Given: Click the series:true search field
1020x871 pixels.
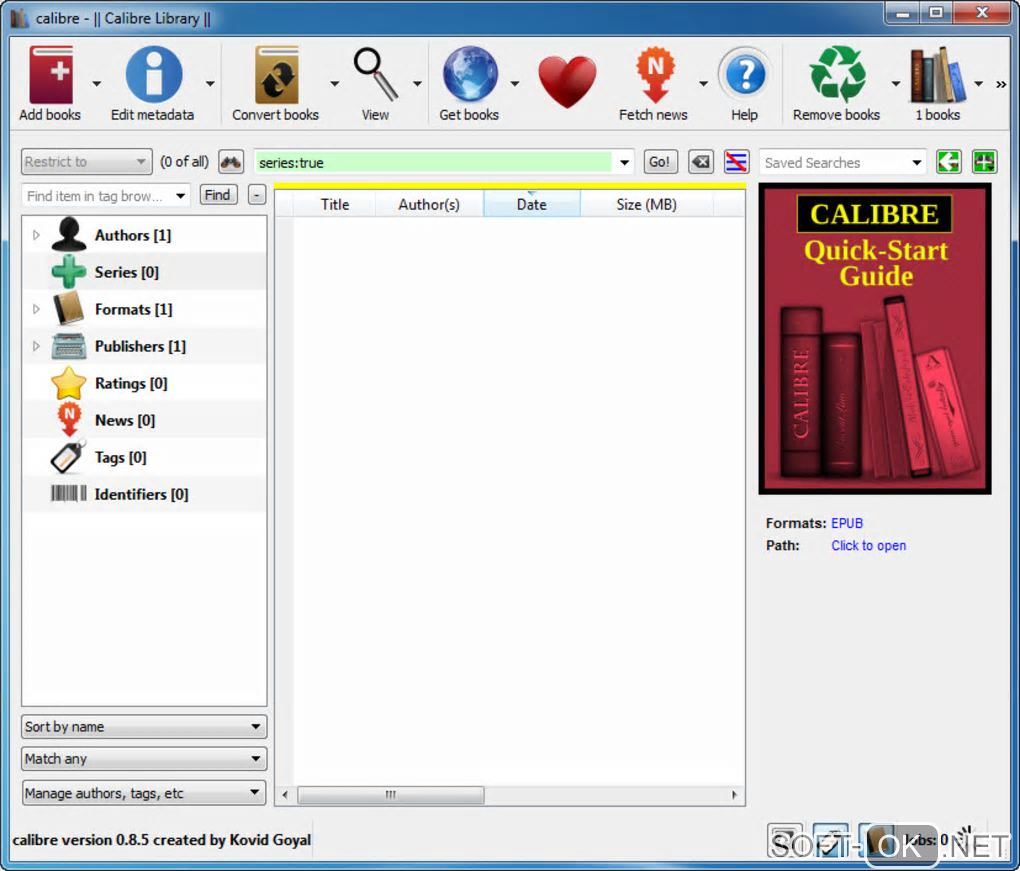Looking at the screenshot, I should pos(433,162).
